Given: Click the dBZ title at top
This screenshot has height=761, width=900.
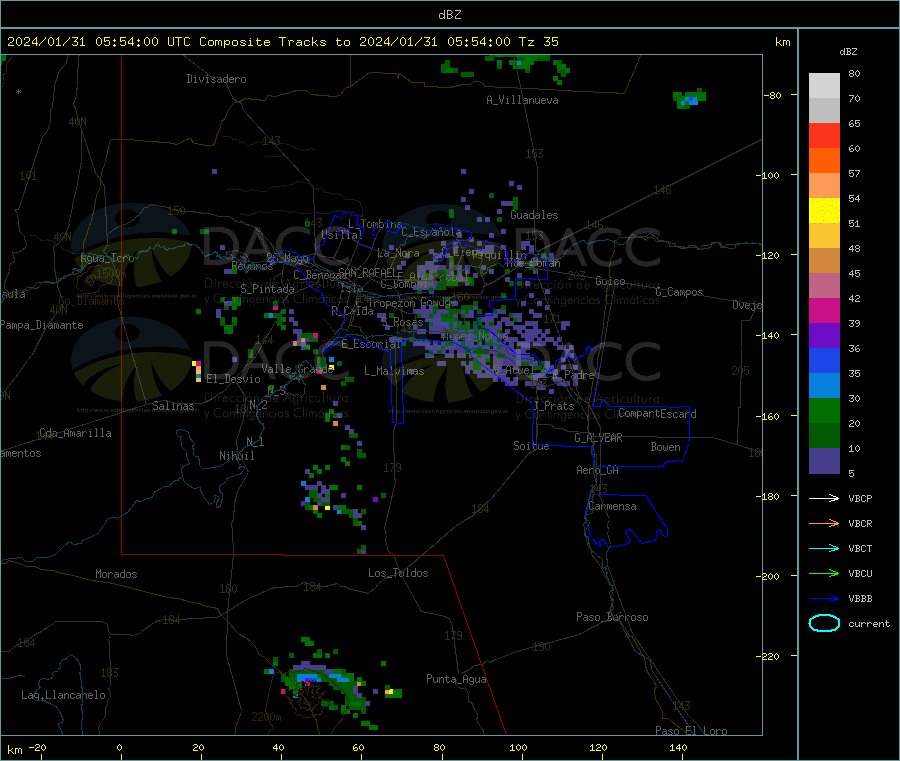Looking at the screenshot, I should pos(449,15).
